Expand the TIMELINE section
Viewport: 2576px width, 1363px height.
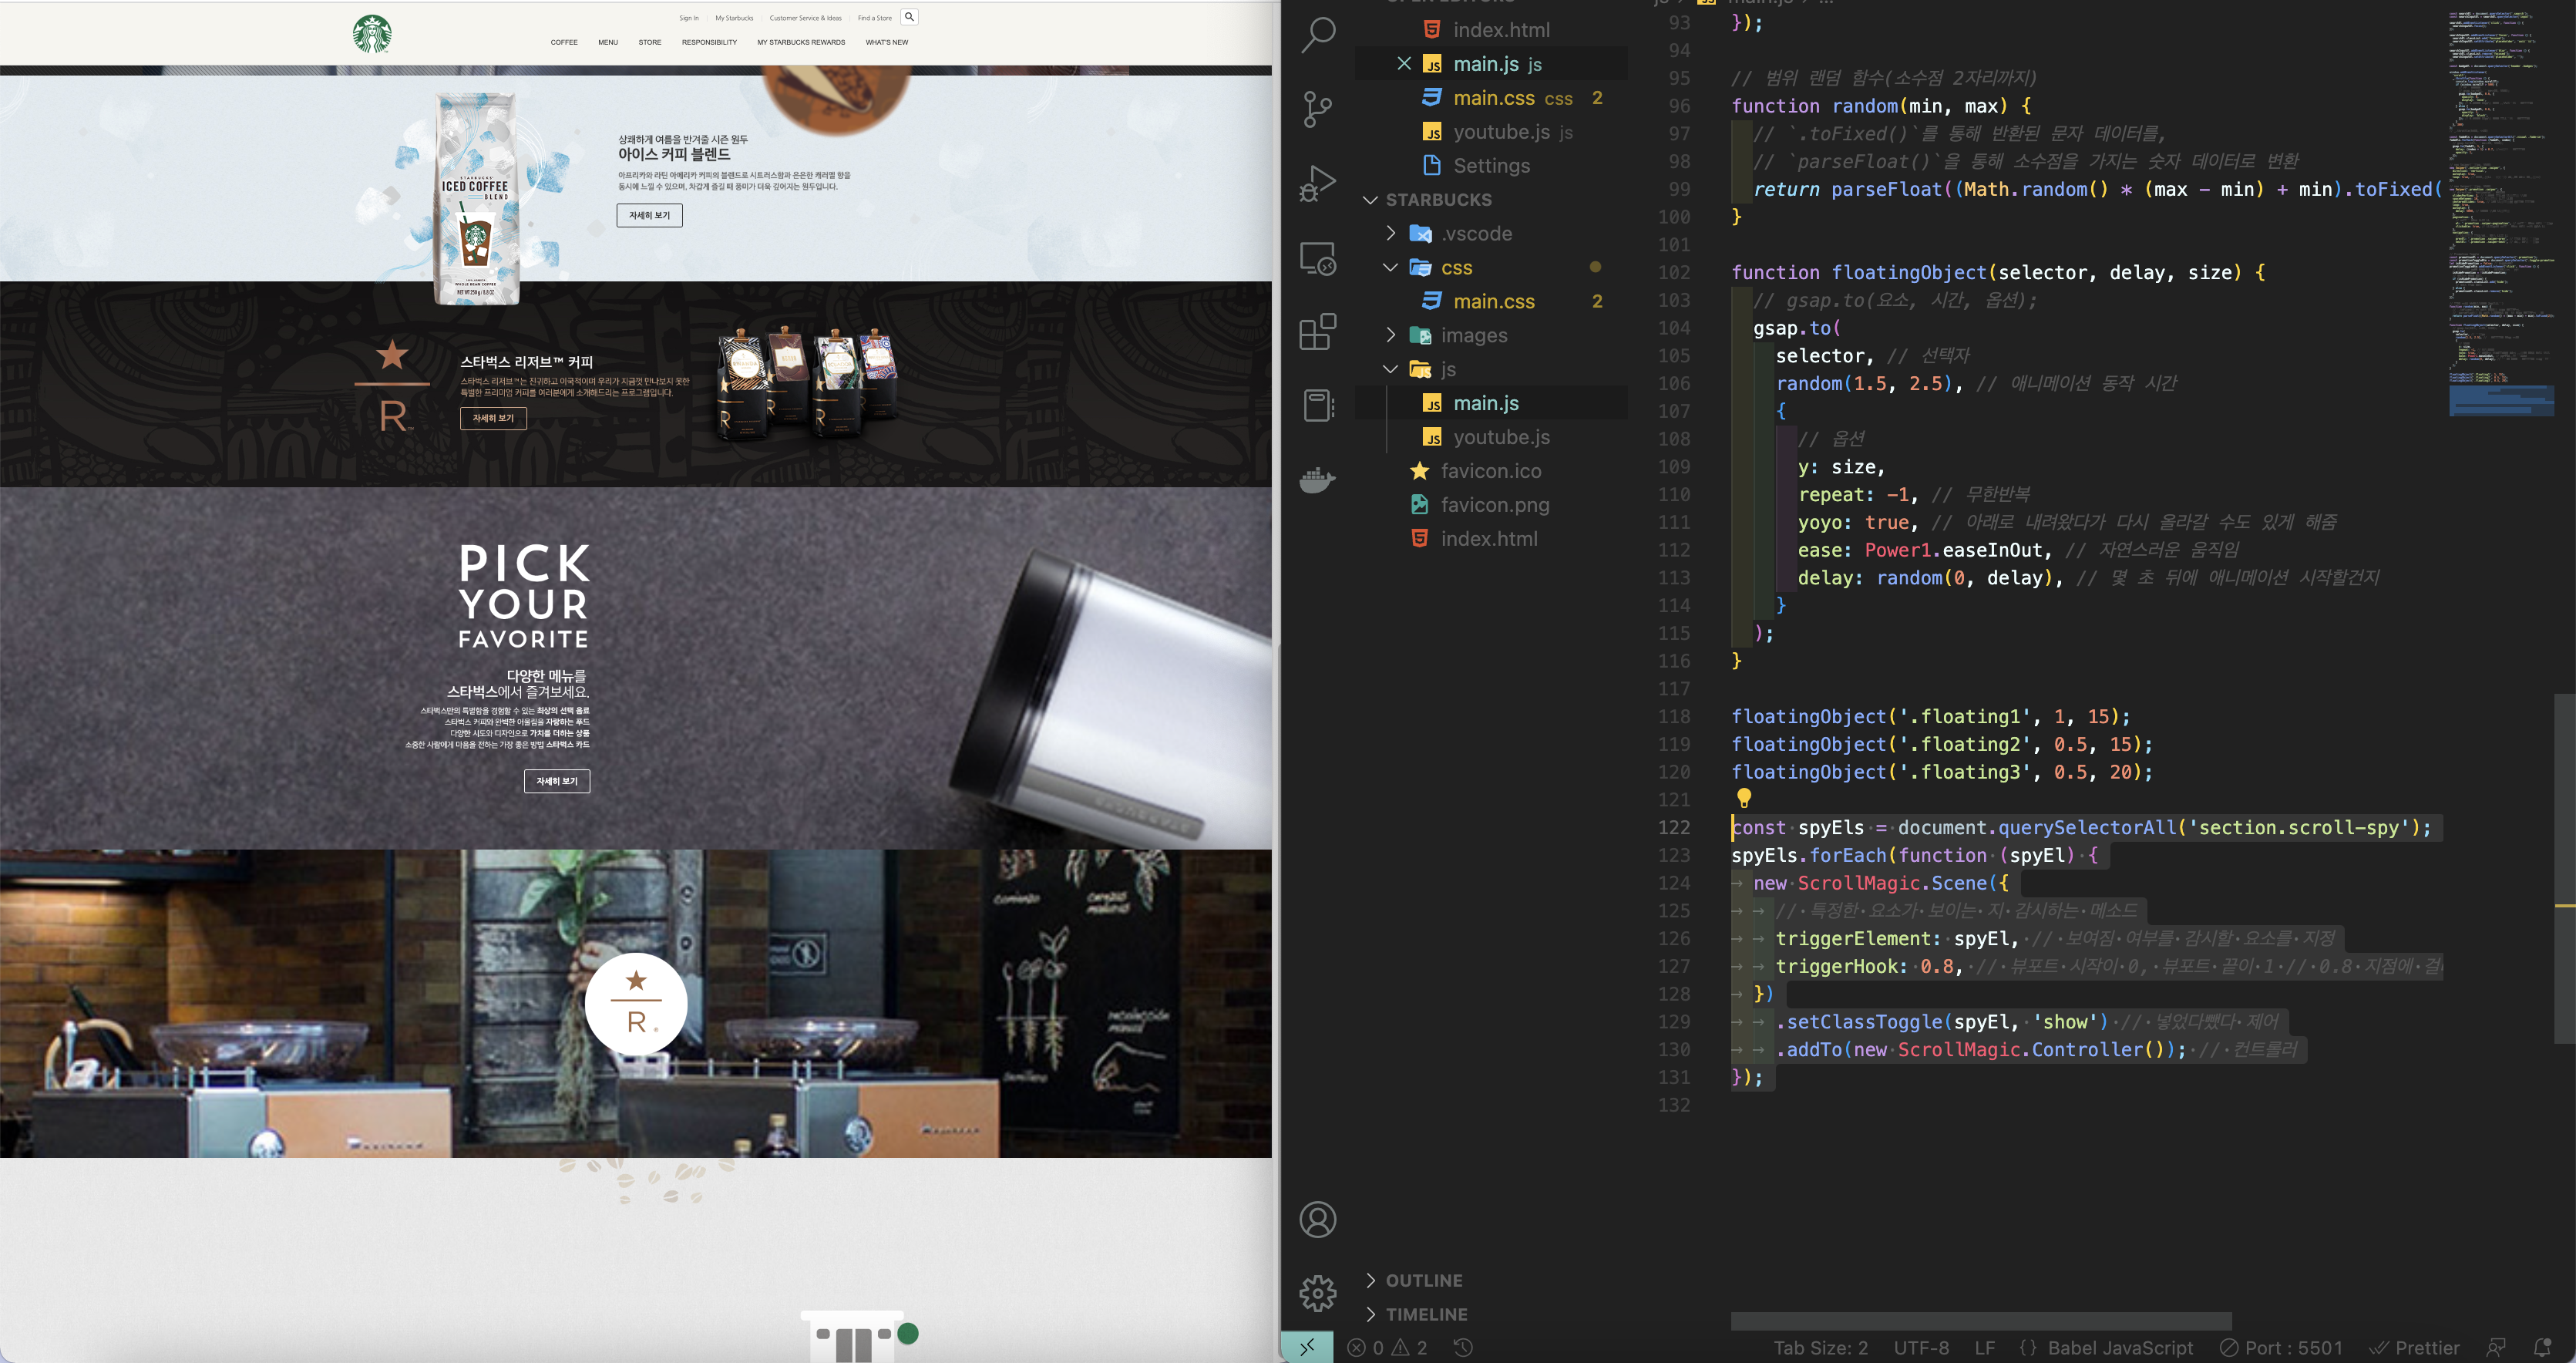pyautogui.click(x=1425, y=1314)
